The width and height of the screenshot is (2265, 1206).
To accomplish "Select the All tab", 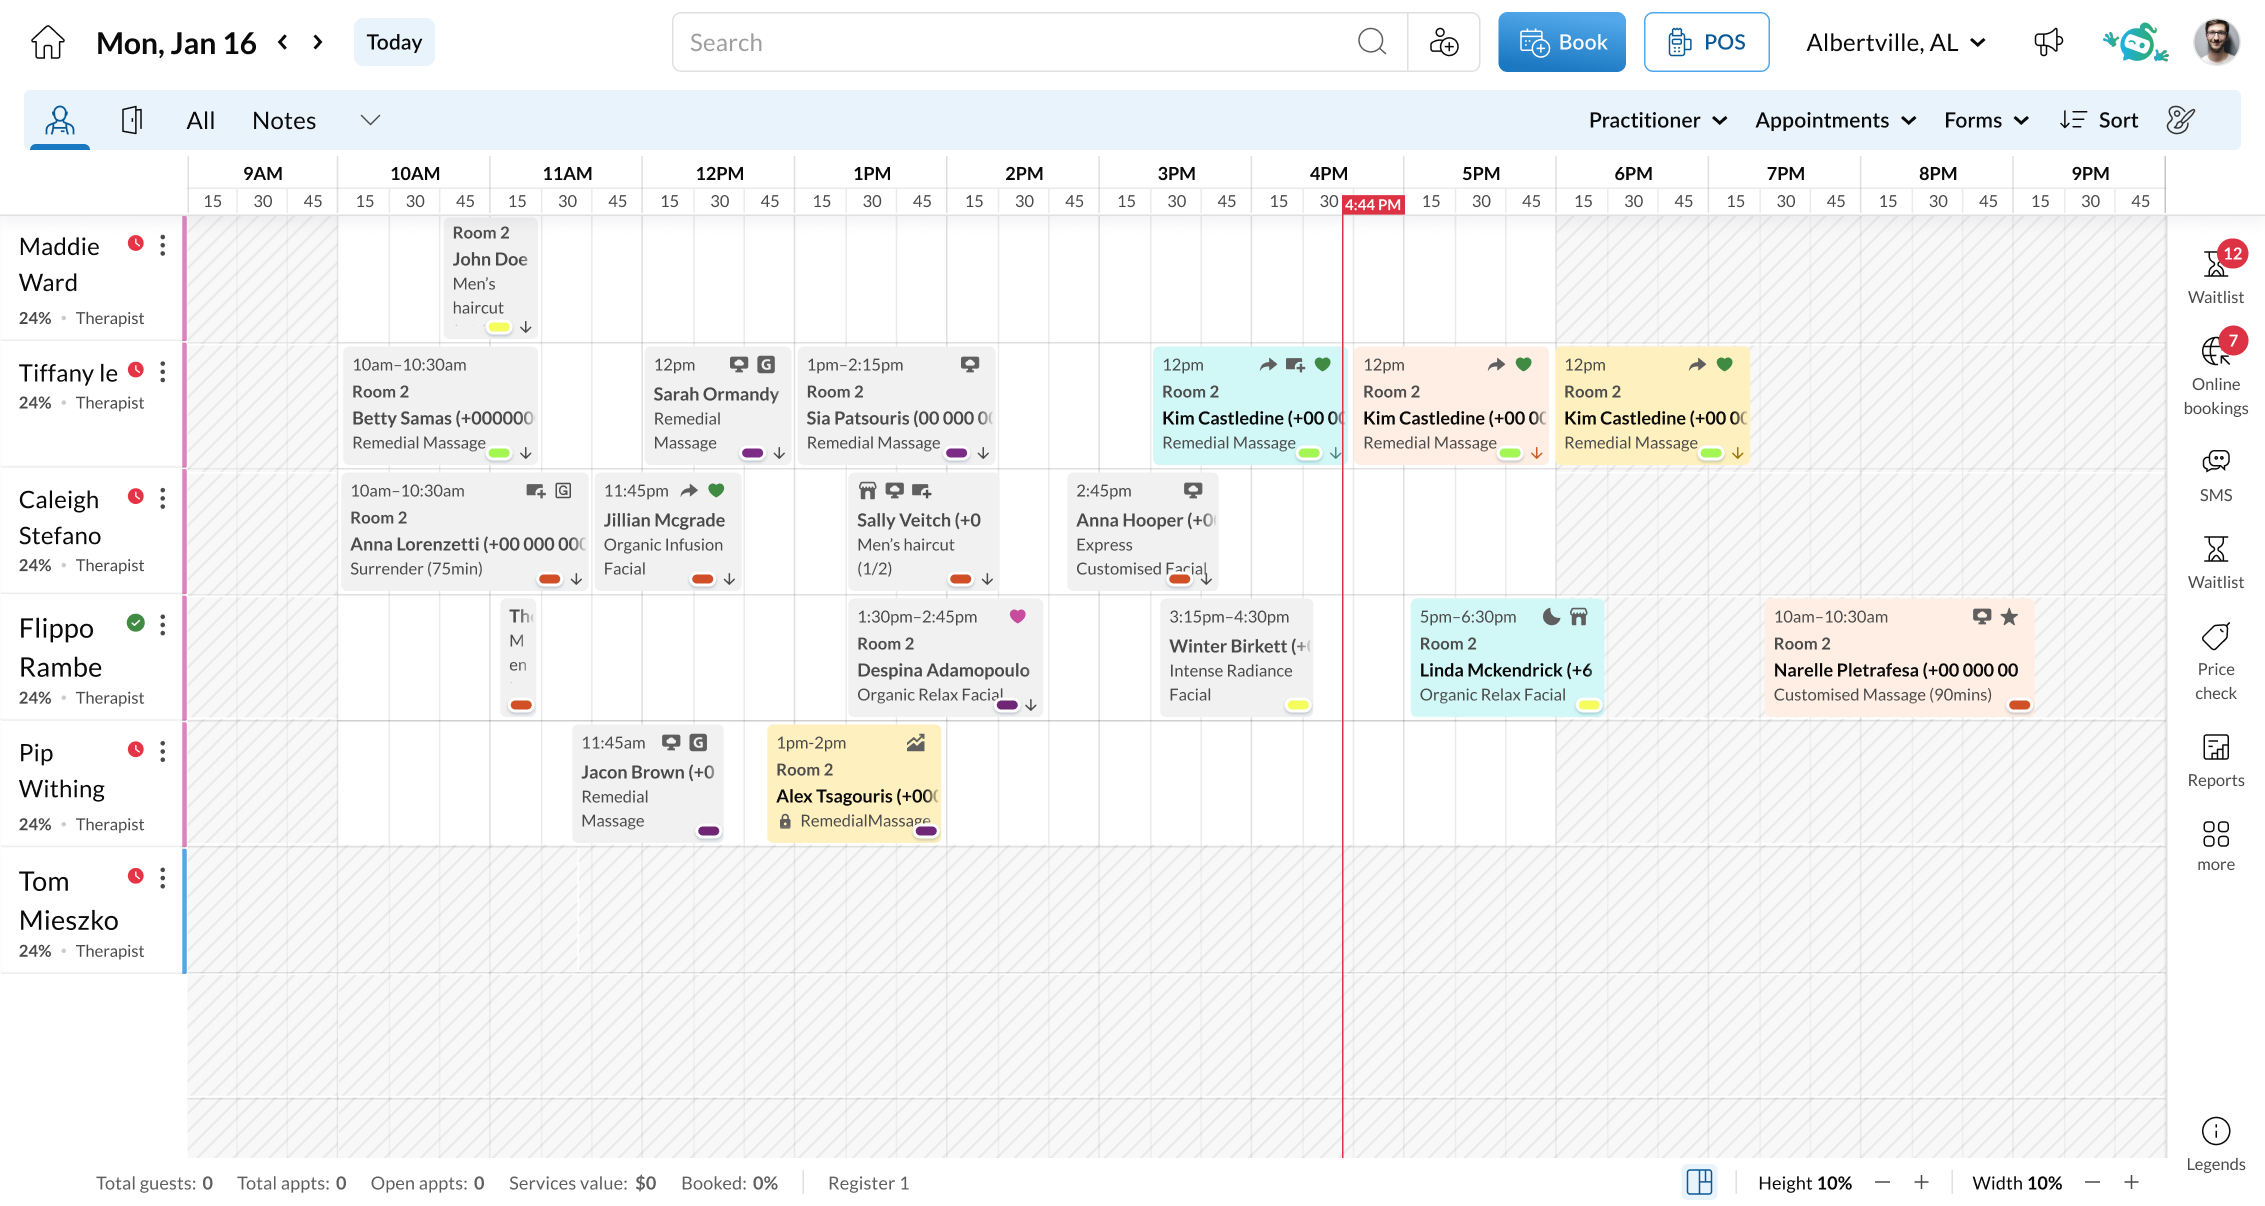I will point(200,120).
